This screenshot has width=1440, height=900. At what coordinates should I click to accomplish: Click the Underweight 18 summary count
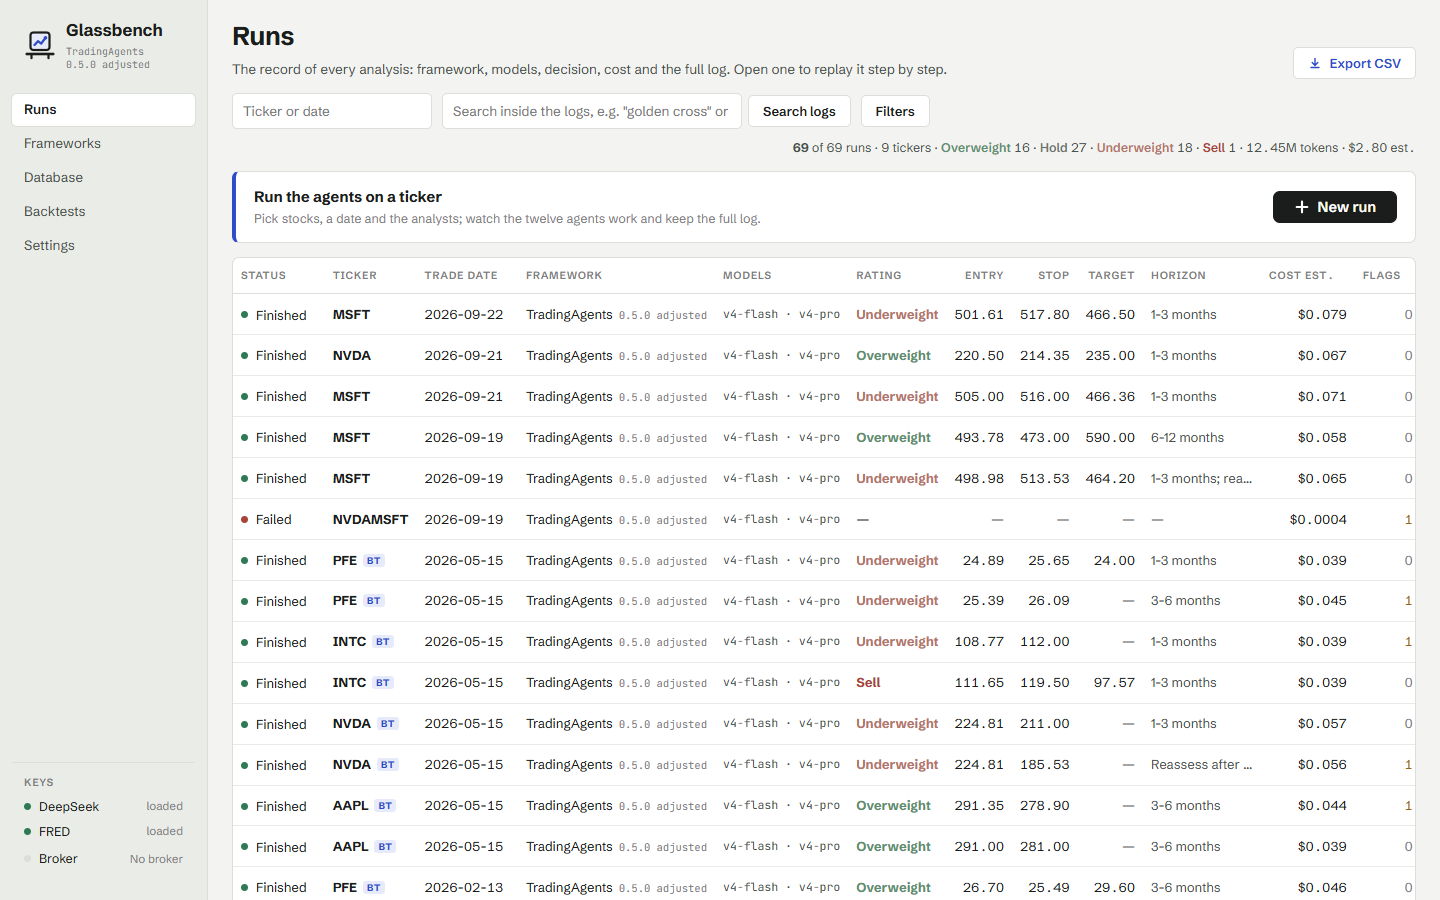pyautogui.click(x=1144, y=148)
